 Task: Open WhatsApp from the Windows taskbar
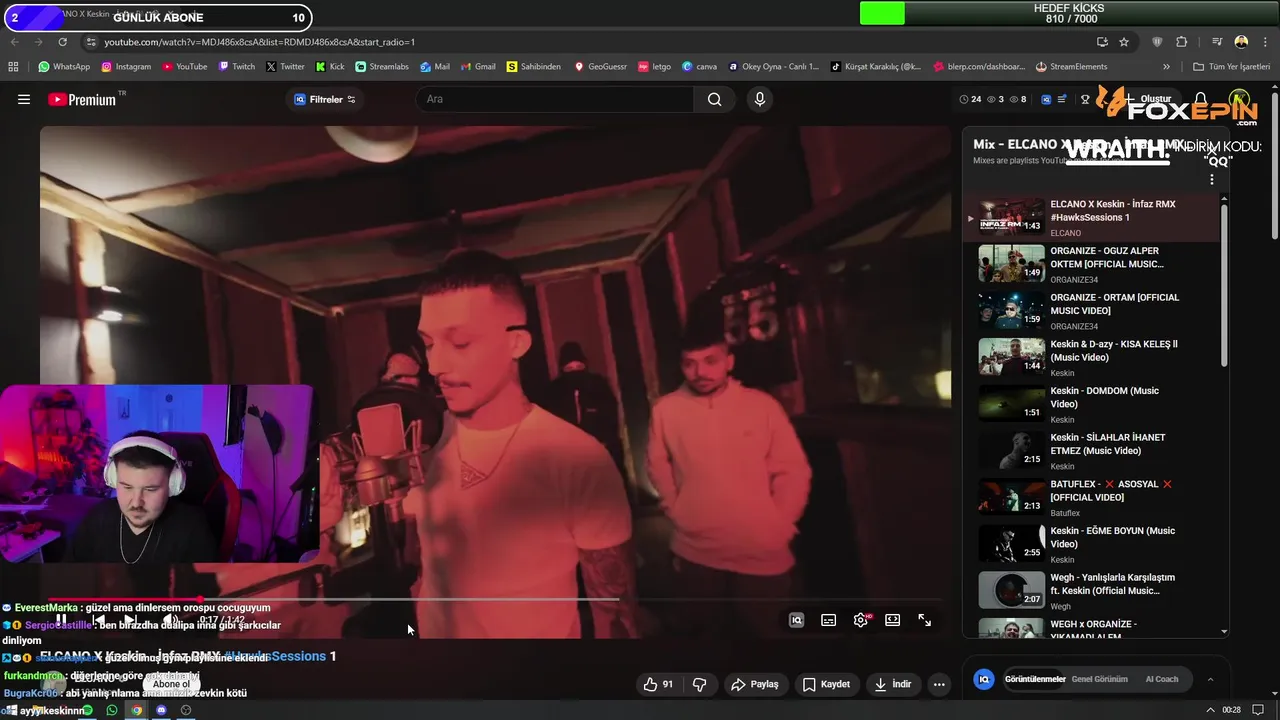pos(112,710)
